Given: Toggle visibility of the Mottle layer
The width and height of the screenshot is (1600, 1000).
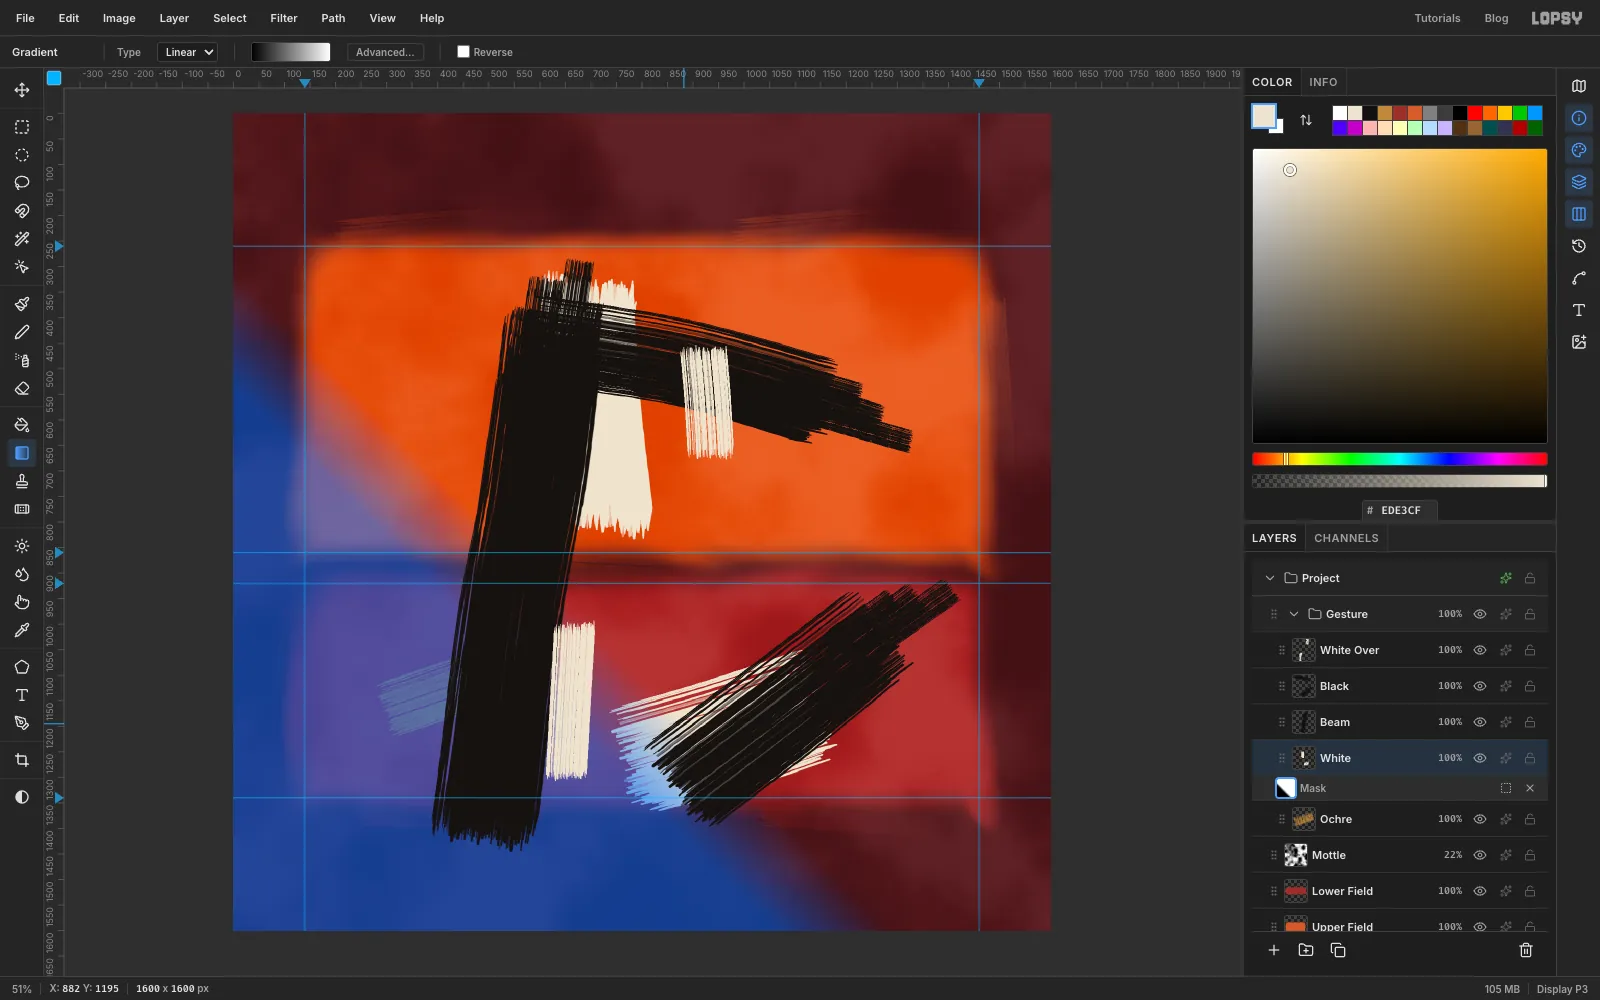Looking at the screenshot, I should coord(1480,855).
